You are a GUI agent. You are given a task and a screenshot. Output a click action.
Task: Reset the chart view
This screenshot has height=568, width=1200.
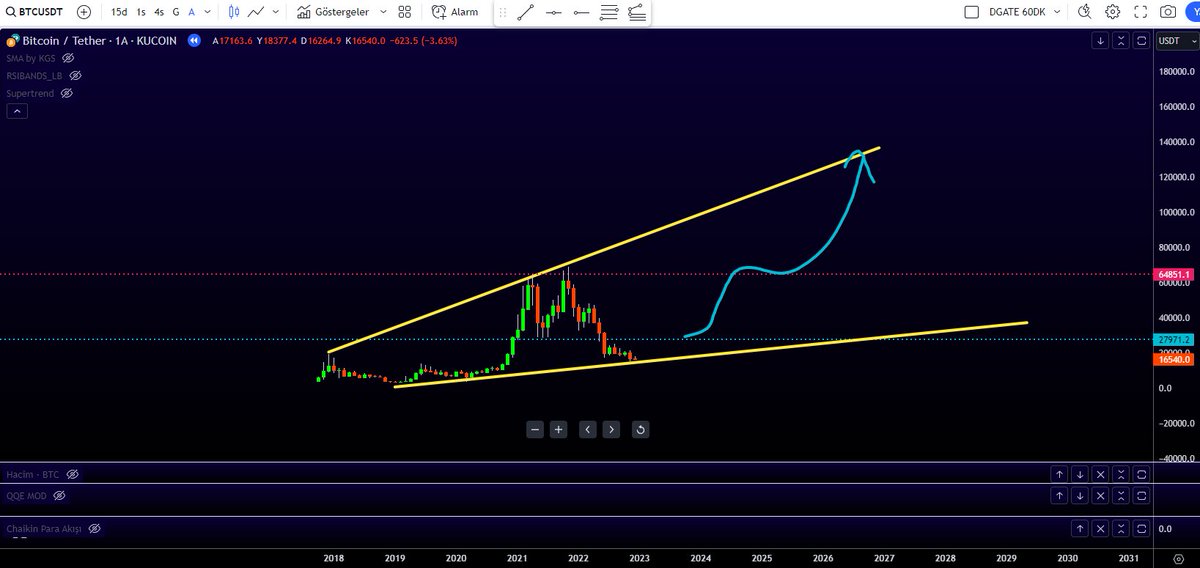[x=640, y=429]
